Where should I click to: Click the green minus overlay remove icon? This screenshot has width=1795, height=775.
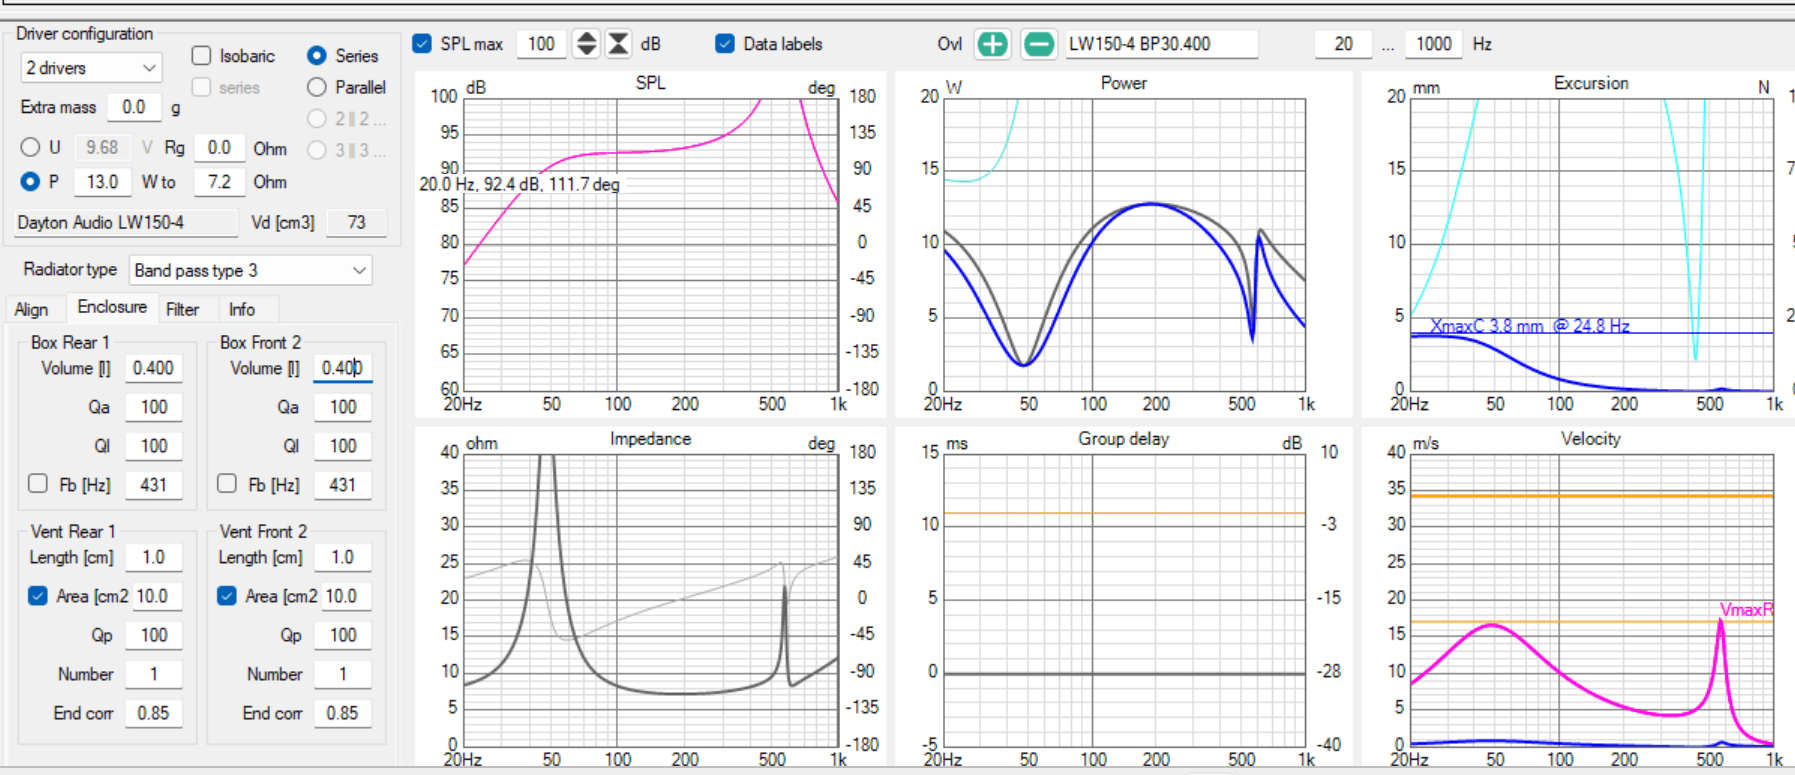1039,44
